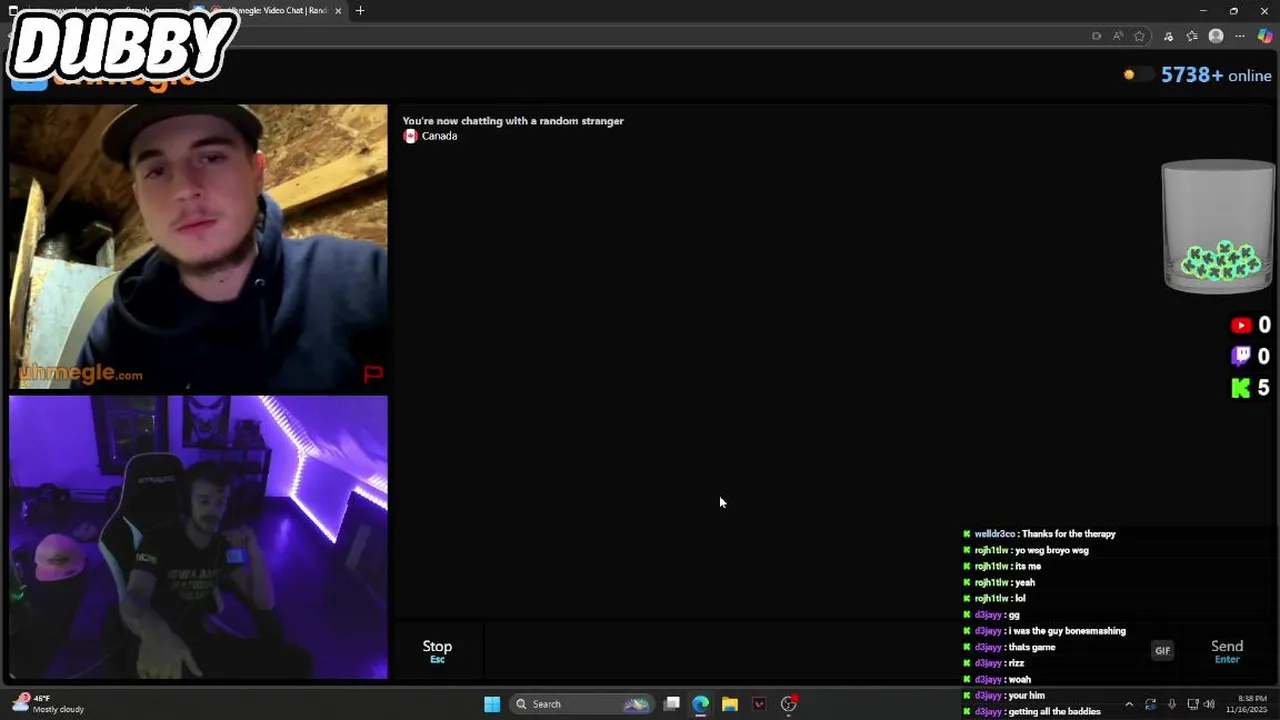Click the uhmegle.com watermark link
The width and height of the screenshot is (1280, 720).
(x=80, y=374)
